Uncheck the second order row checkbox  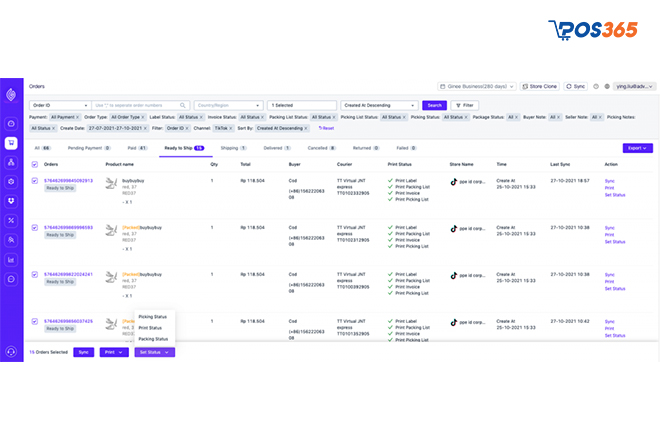pos(35,227)
